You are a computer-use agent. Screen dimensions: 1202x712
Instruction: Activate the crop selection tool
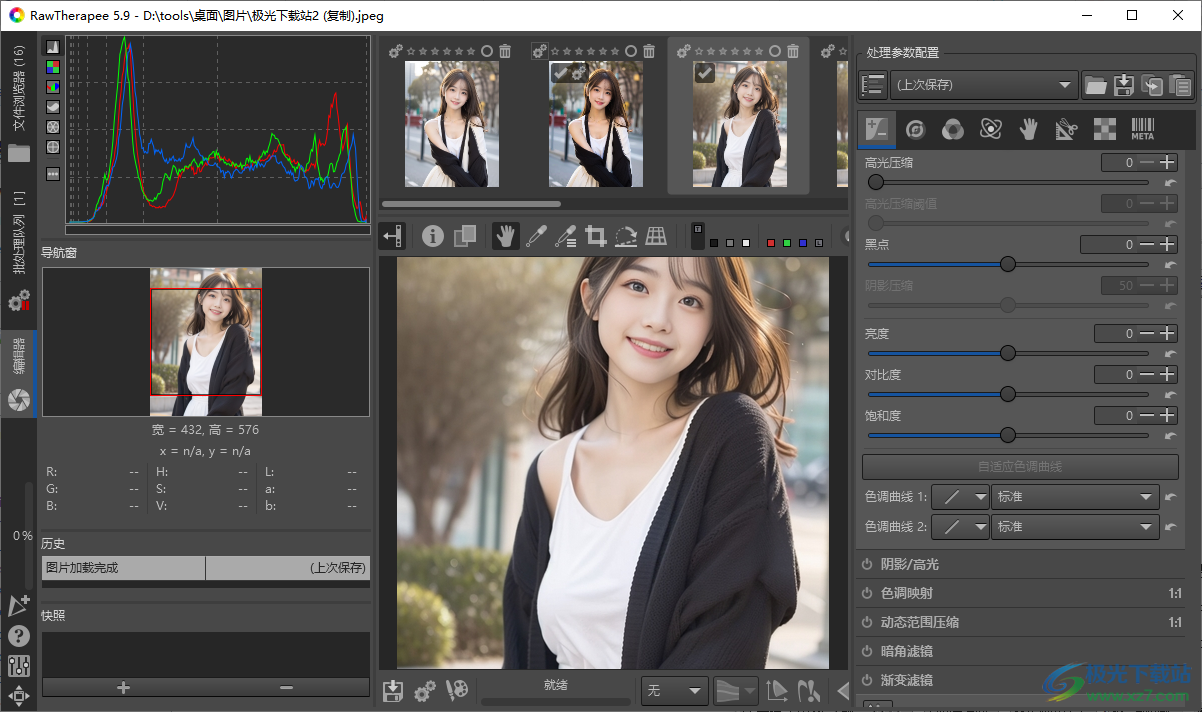point(596,236)
